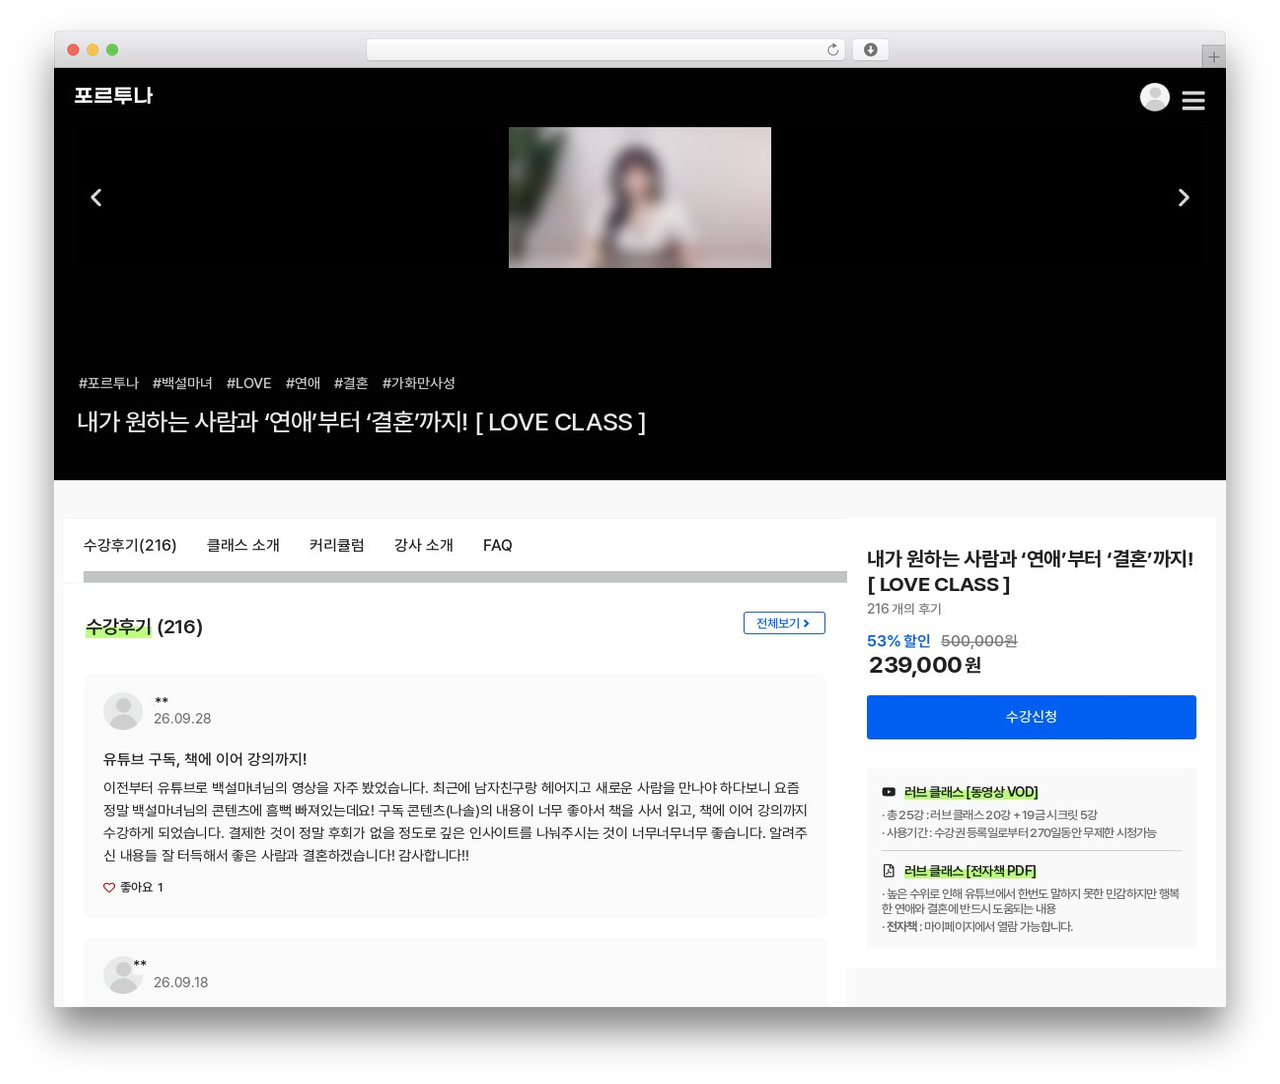Click the #LOVE hashtag
The width and height of the screenshot is (1280, 1084).
pos(249,383)
